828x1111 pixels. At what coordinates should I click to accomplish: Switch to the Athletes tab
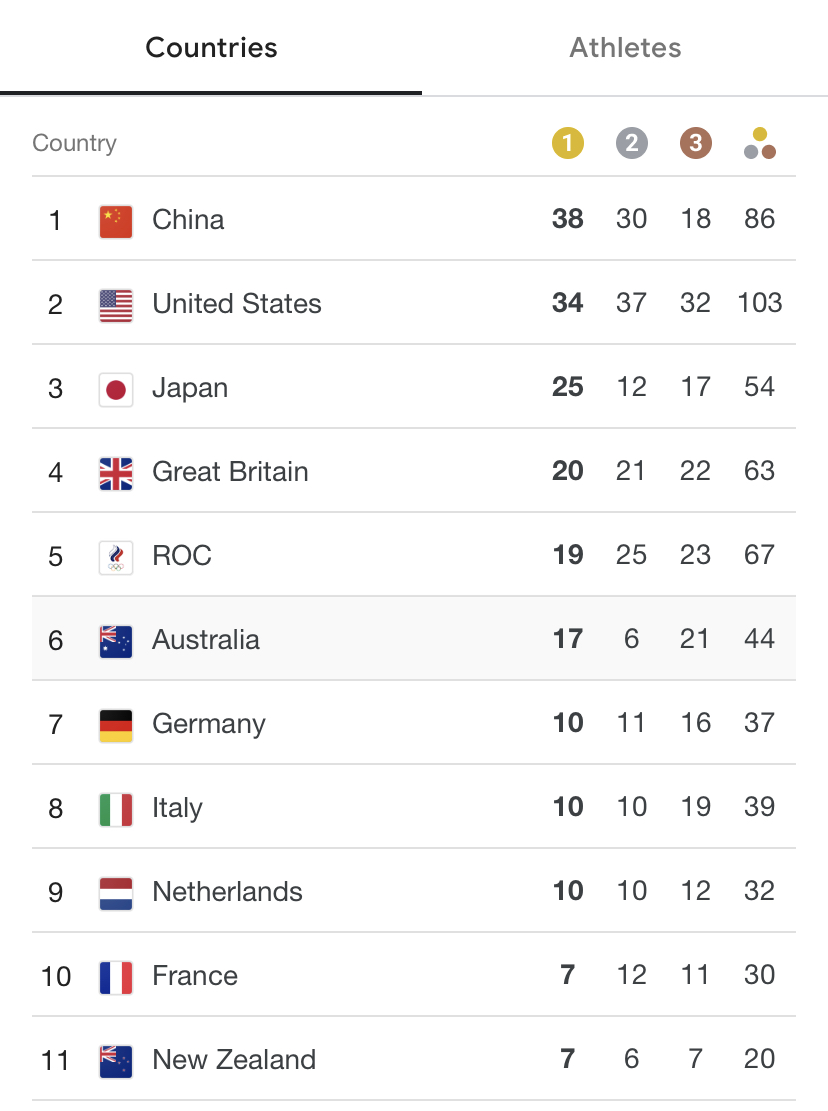point(625,47)
